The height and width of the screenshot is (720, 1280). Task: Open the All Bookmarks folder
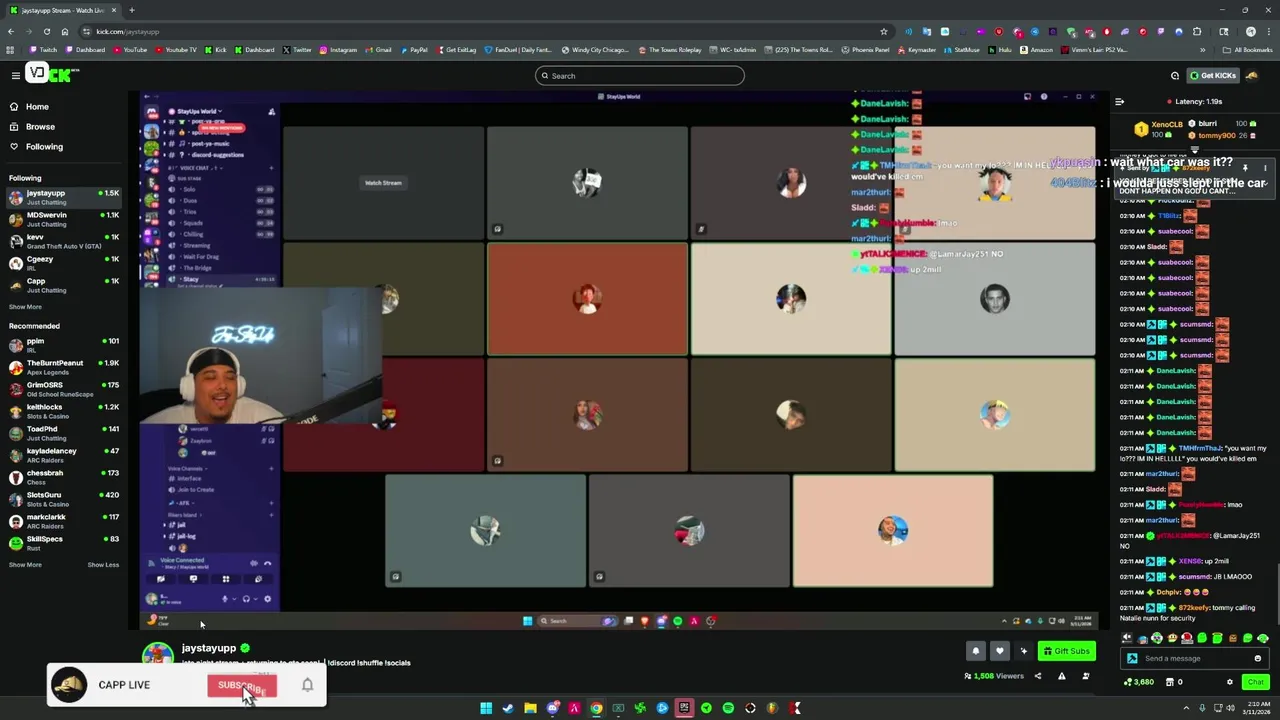(x=1248, y=49)
